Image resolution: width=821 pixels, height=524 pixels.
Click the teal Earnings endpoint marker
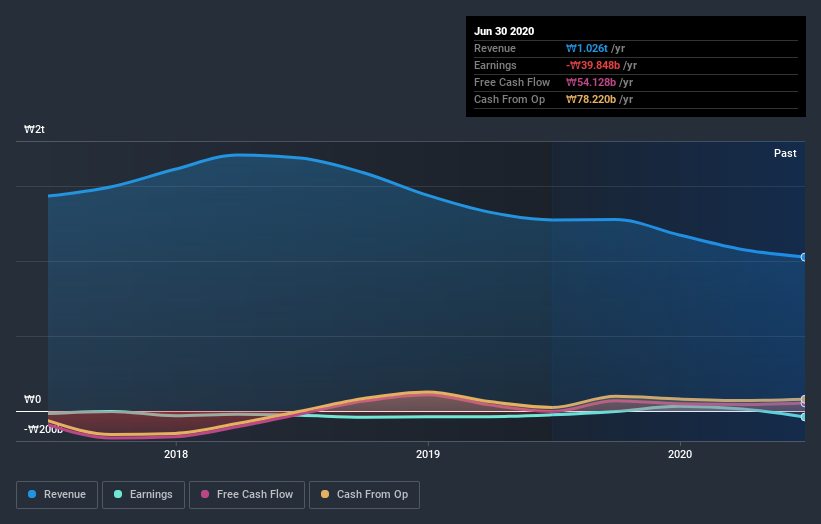pyautogui.click(x=804, y=417)
